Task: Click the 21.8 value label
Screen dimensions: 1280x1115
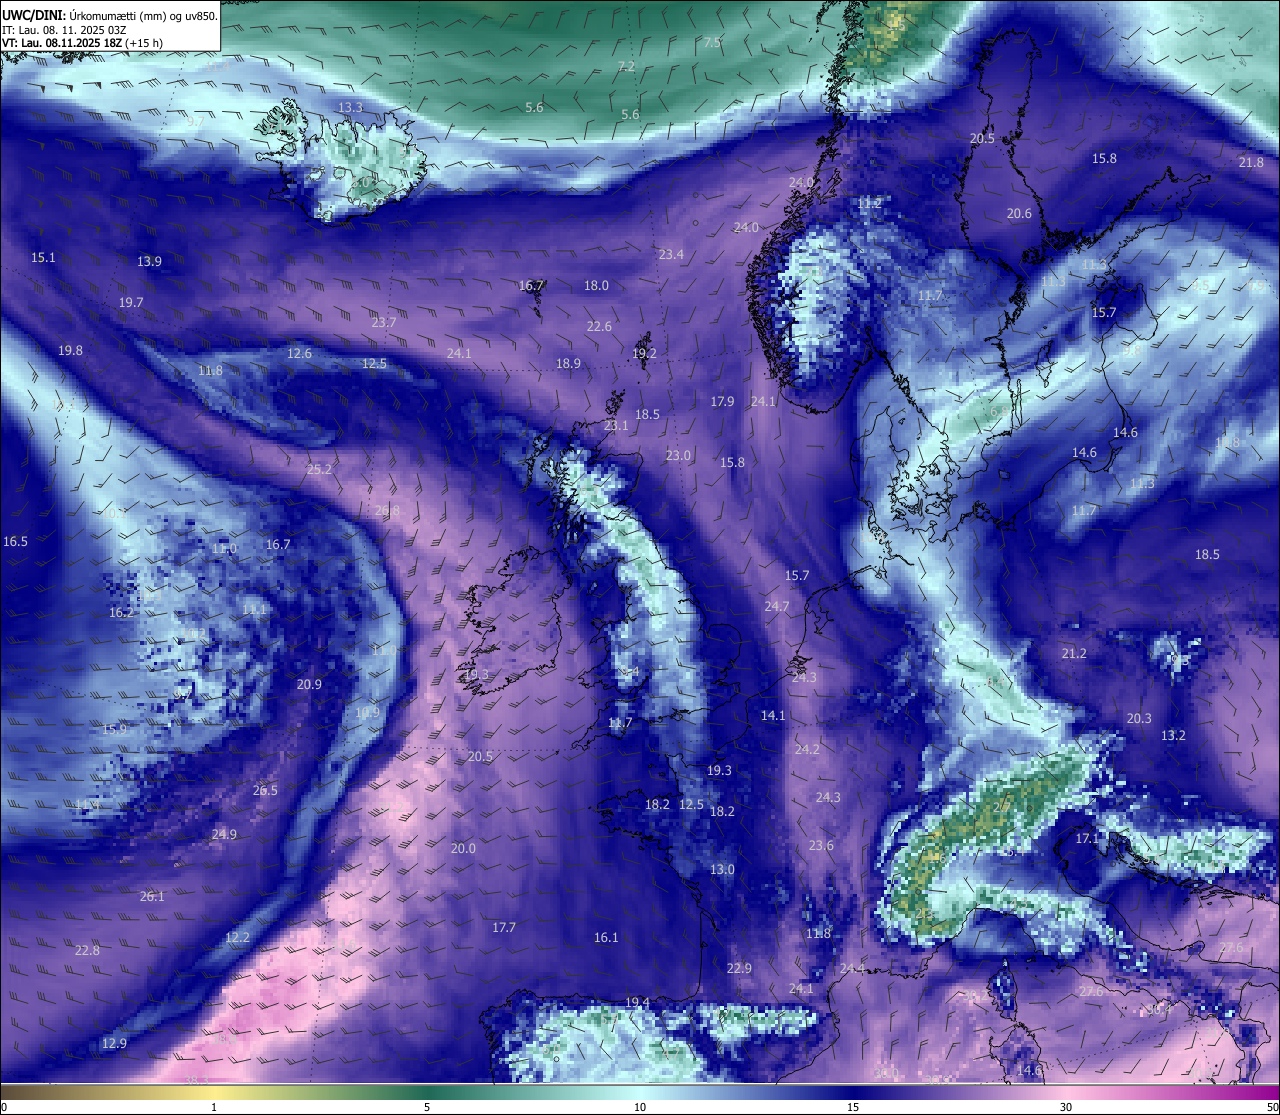Action: [x=1251, y=162]
